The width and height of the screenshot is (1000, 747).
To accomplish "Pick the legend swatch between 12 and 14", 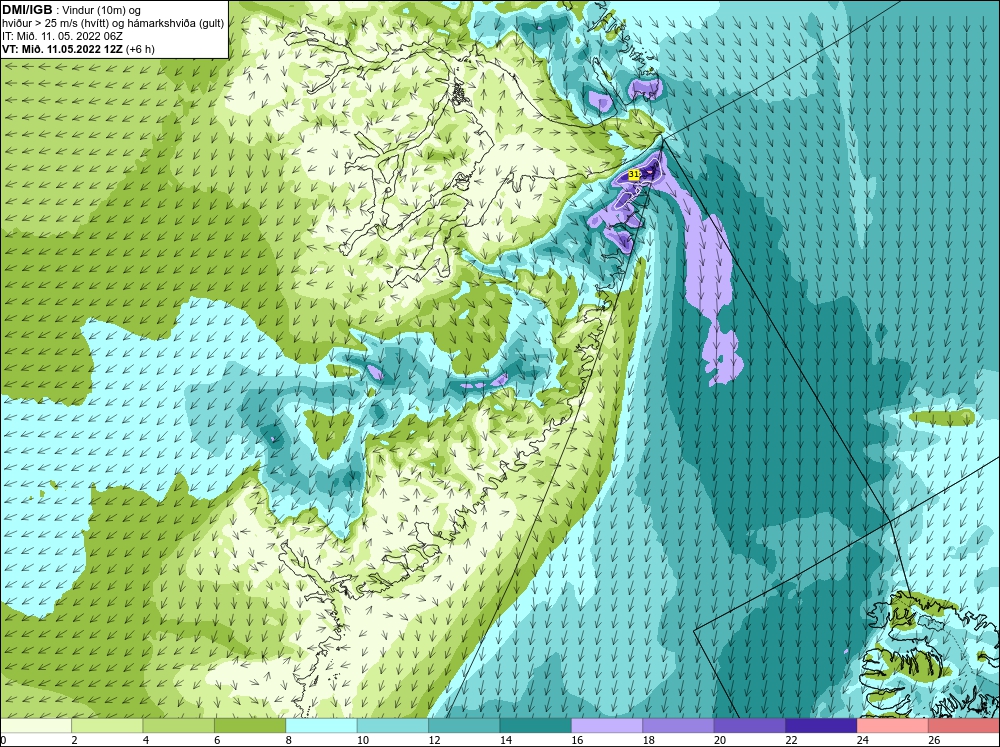I will pyautogui.click(x=464, y=726).
